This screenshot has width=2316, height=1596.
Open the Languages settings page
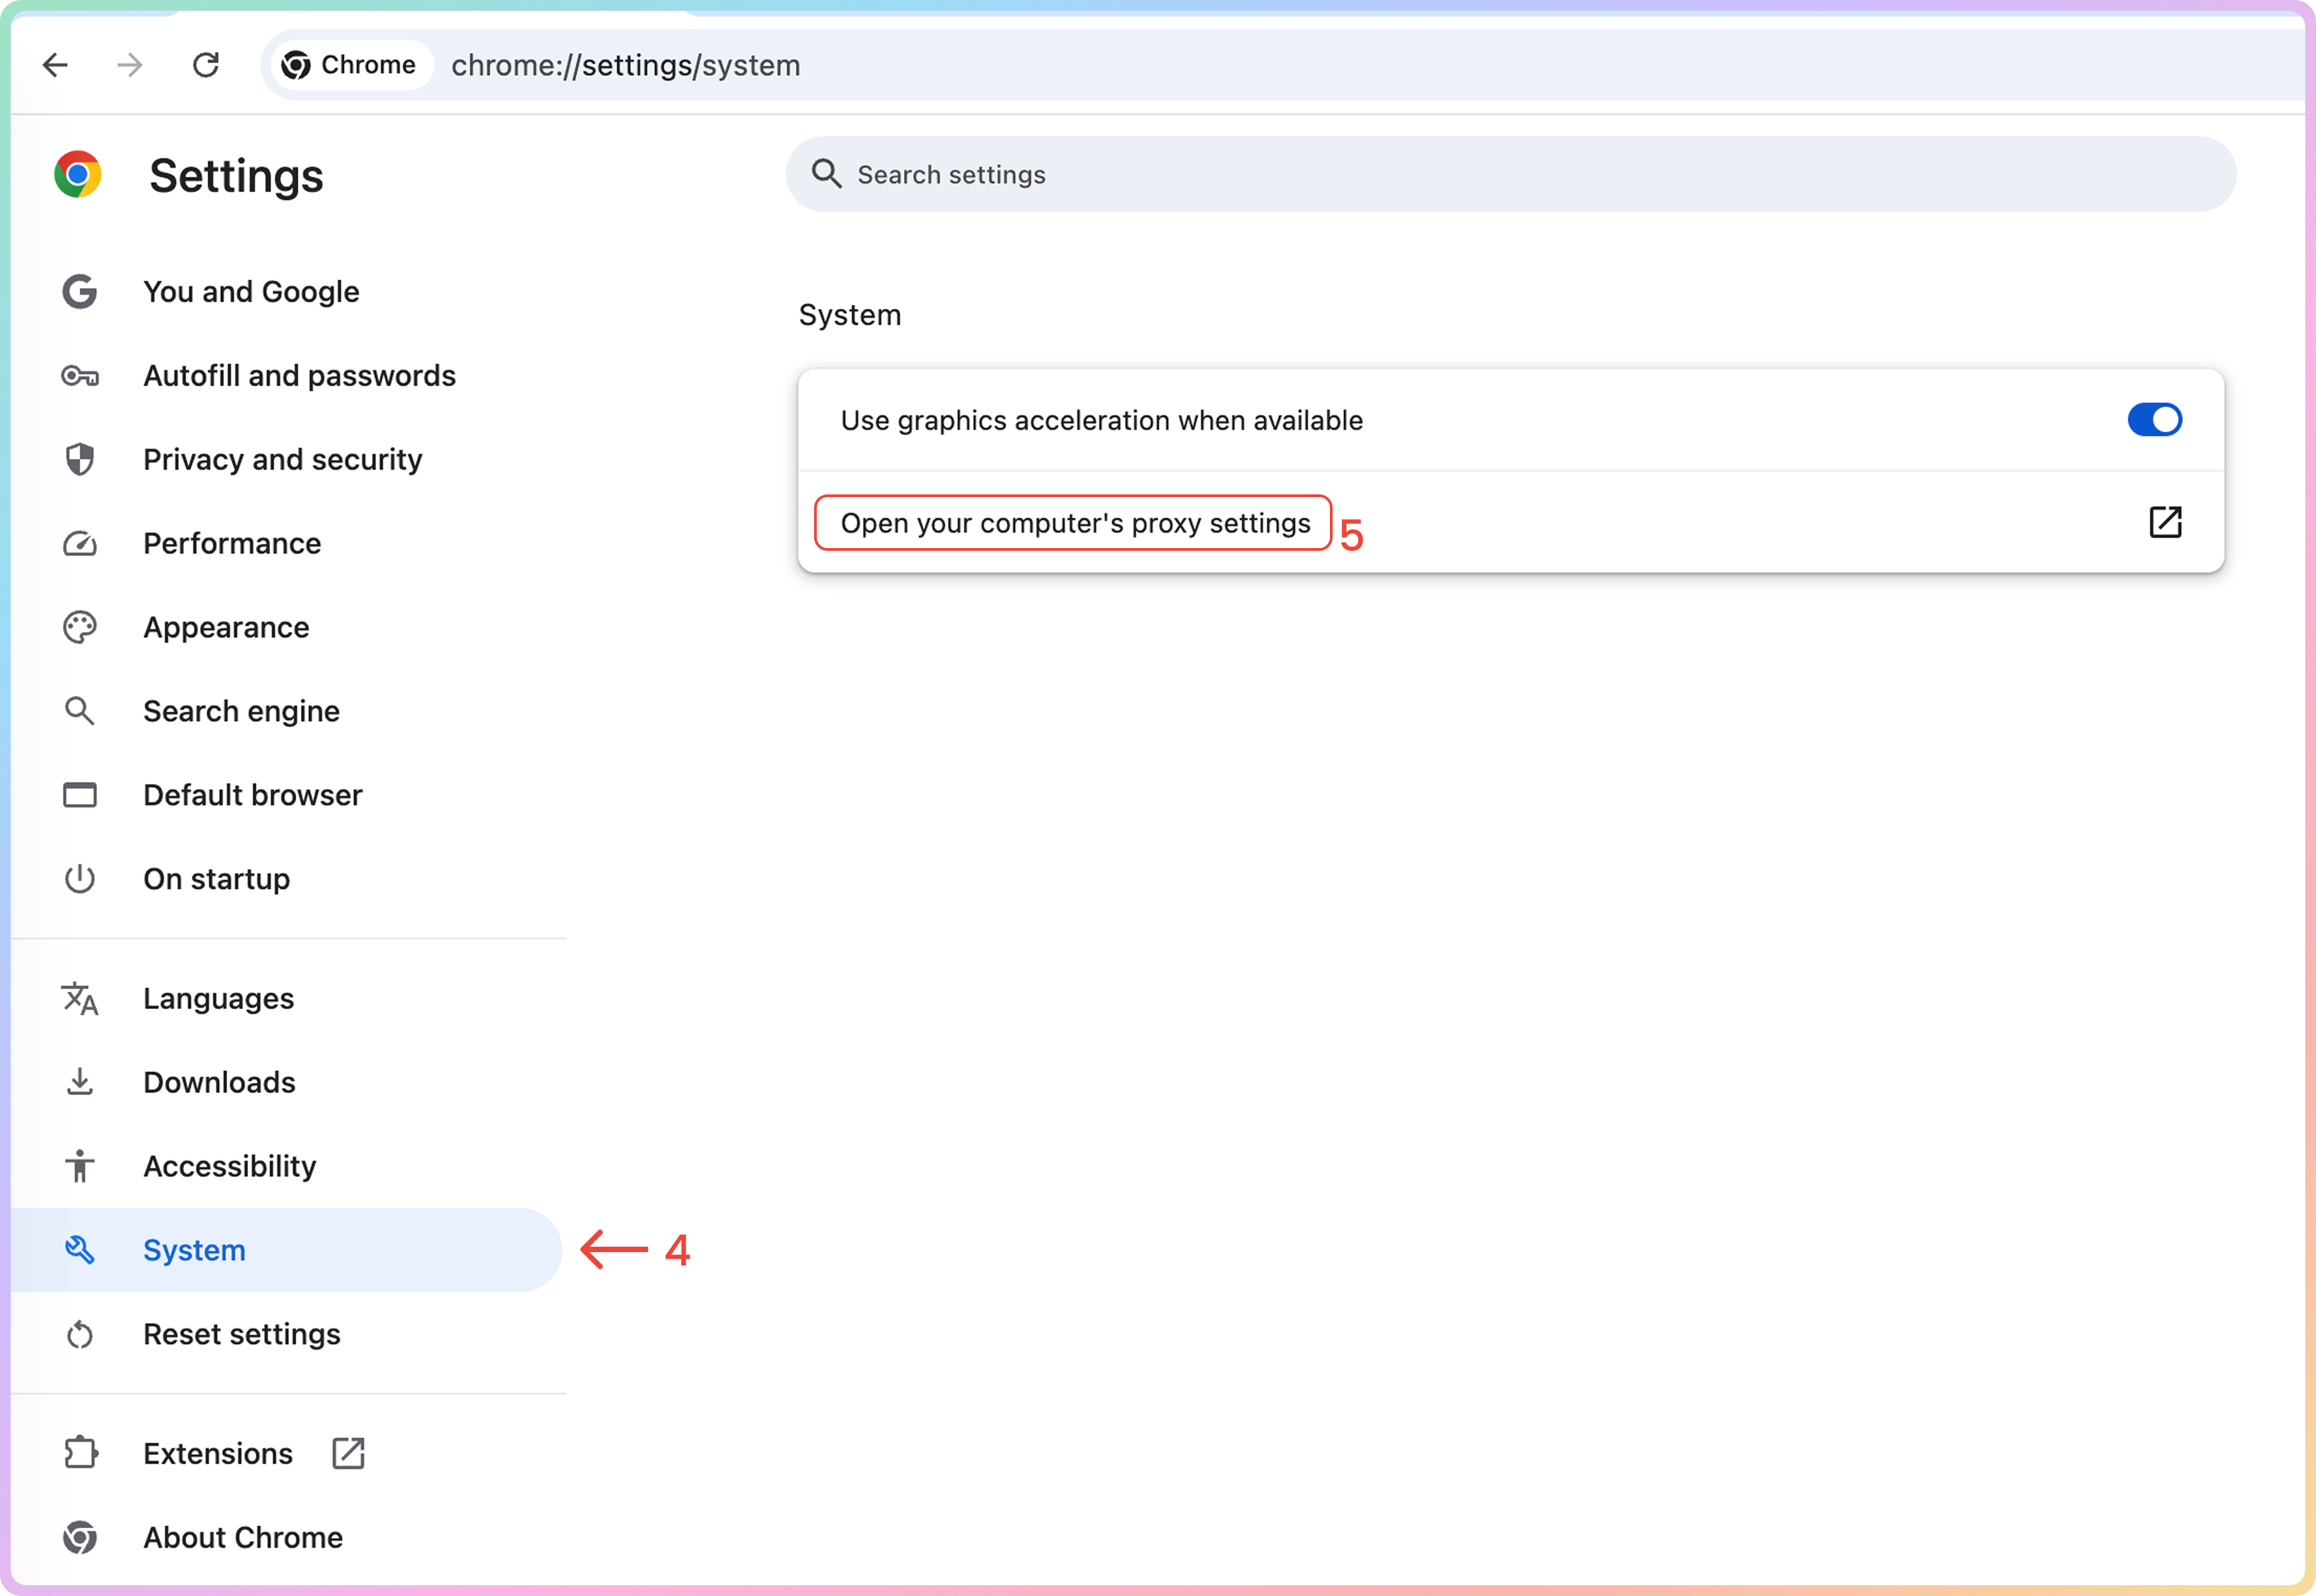click(x=218, y=999)
